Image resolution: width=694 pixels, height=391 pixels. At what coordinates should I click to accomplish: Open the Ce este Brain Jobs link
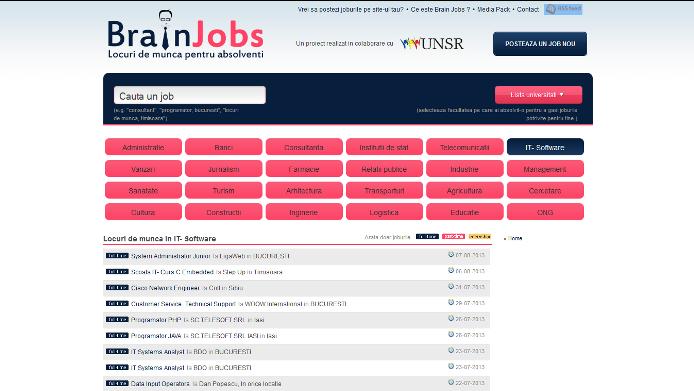click(x=440, y=9)
